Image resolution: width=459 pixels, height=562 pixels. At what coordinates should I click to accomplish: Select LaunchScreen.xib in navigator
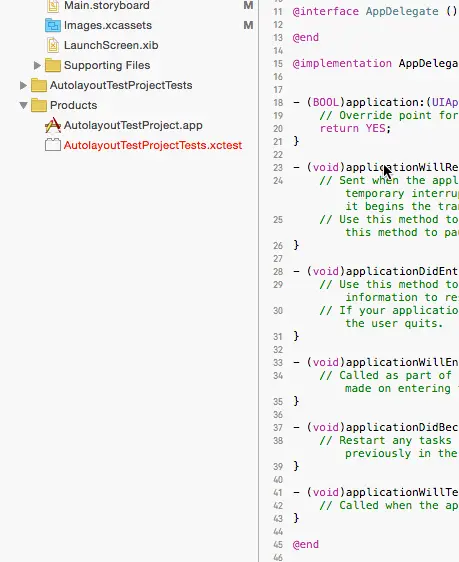111,46
